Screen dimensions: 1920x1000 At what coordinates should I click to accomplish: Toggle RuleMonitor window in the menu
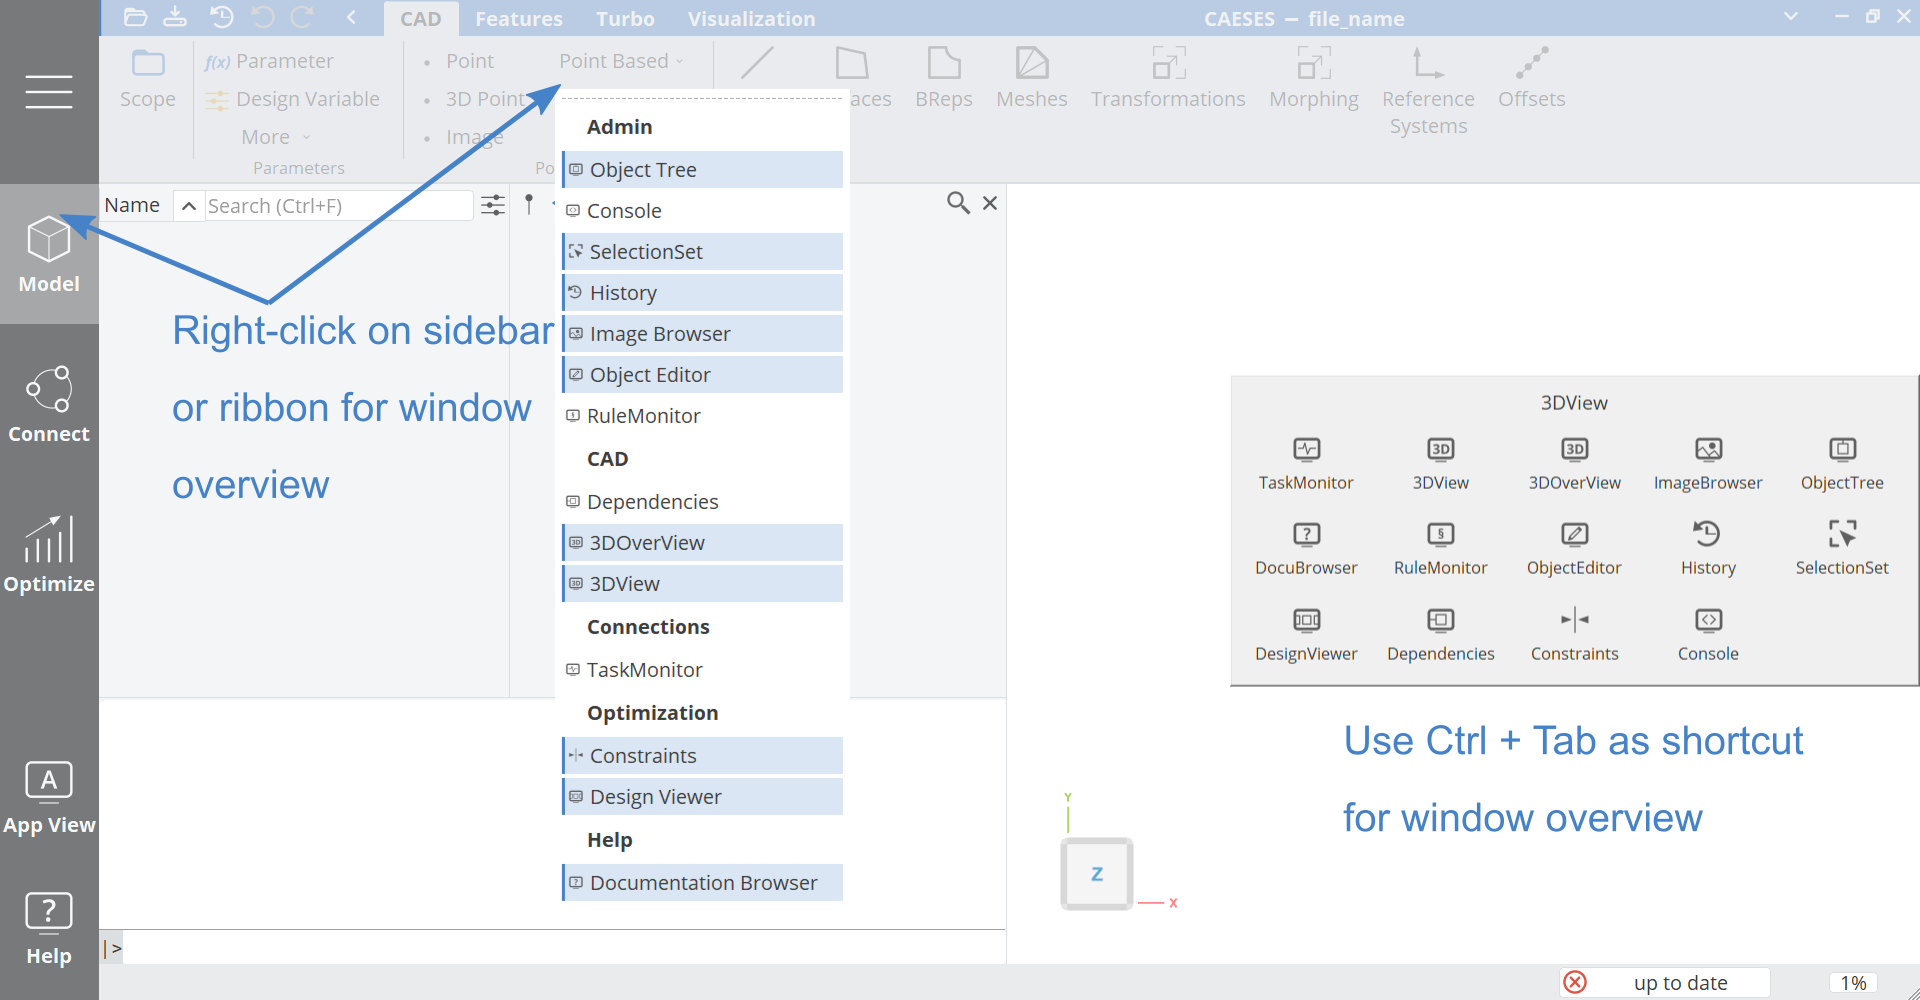coord(702,416)
